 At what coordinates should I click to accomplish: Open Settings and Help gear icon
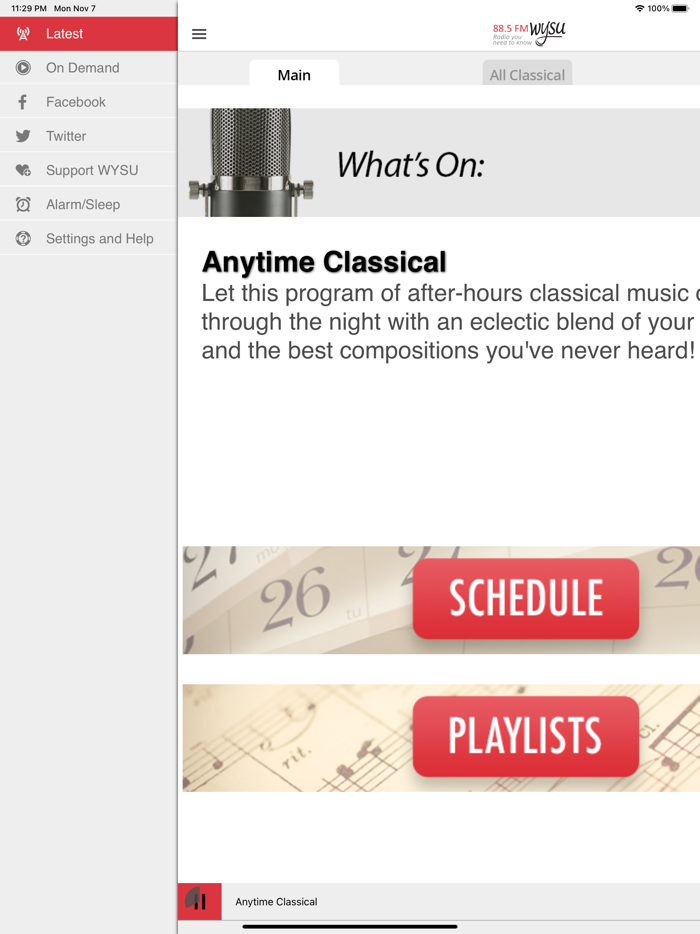tap(22, 238)
